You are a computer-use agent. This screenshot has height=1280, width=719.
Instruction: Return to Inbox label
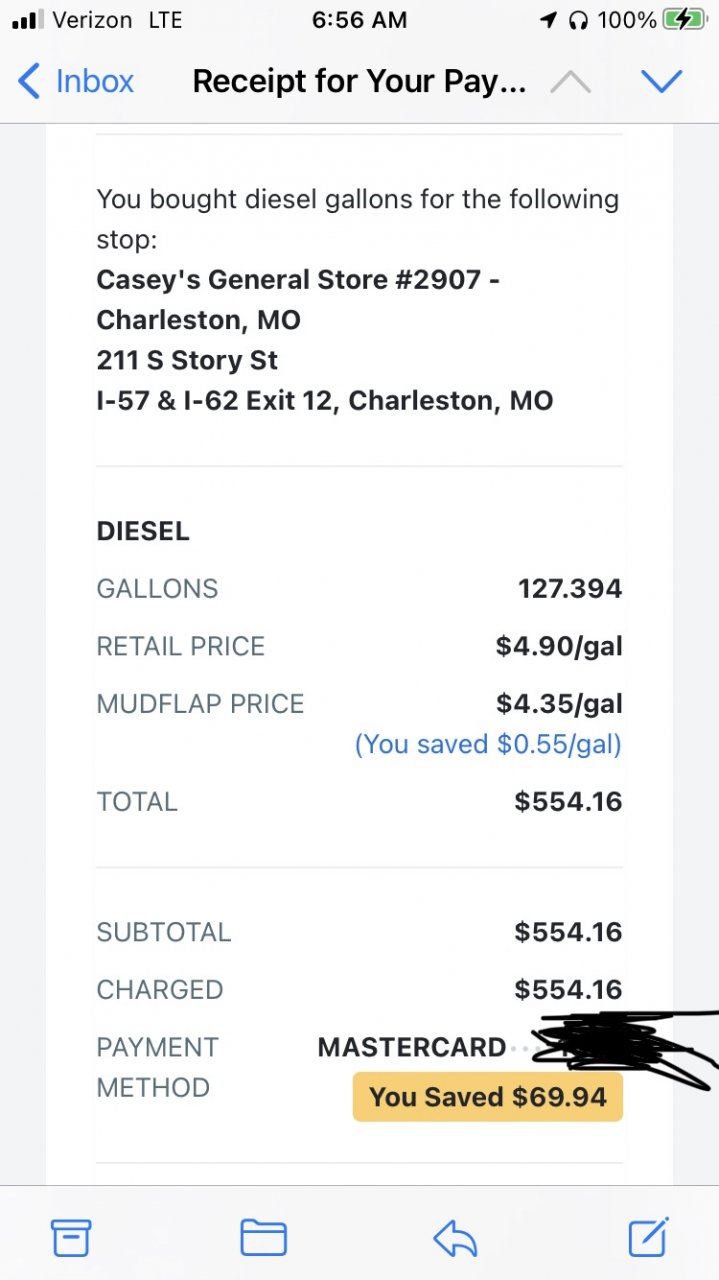(x=95, y=81)
